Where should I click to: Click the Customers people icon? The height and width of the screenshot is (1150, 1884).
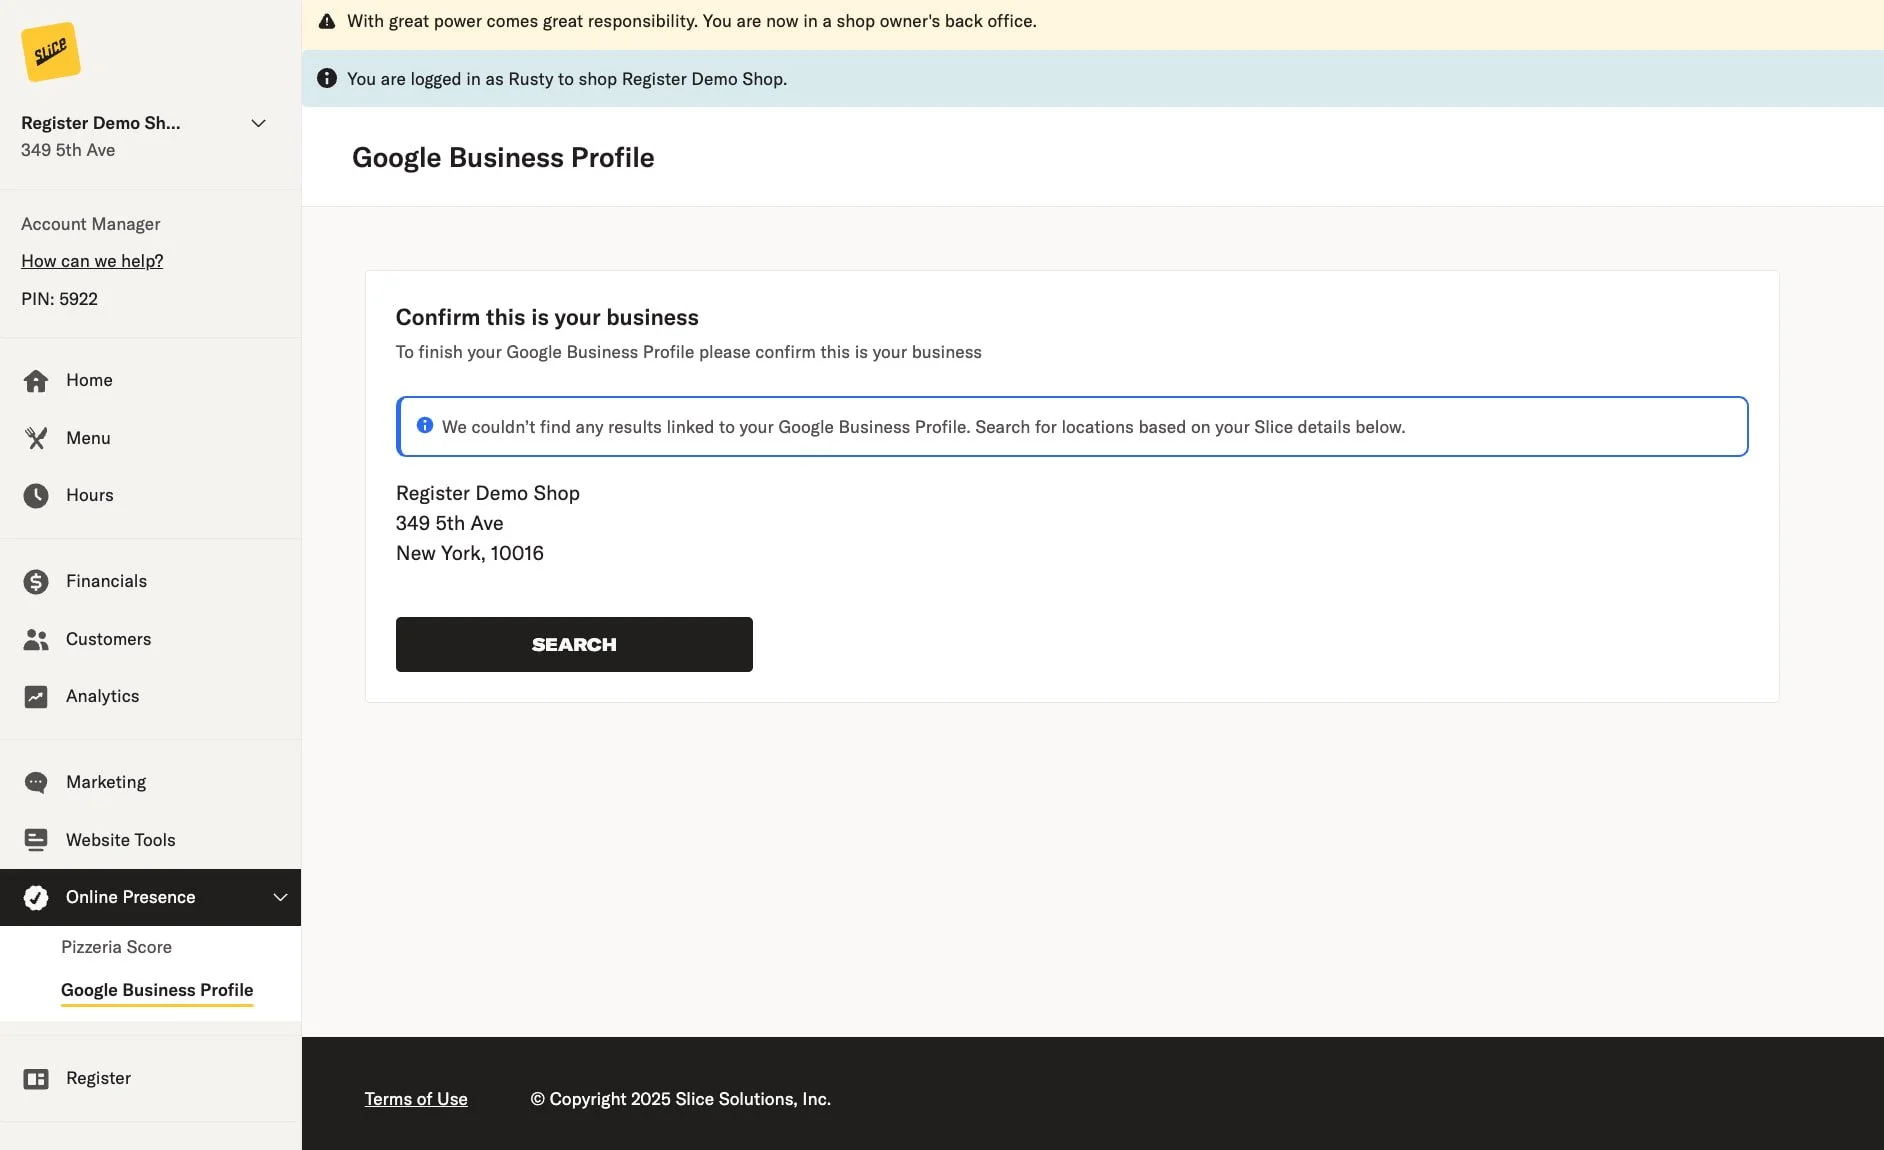36,640
